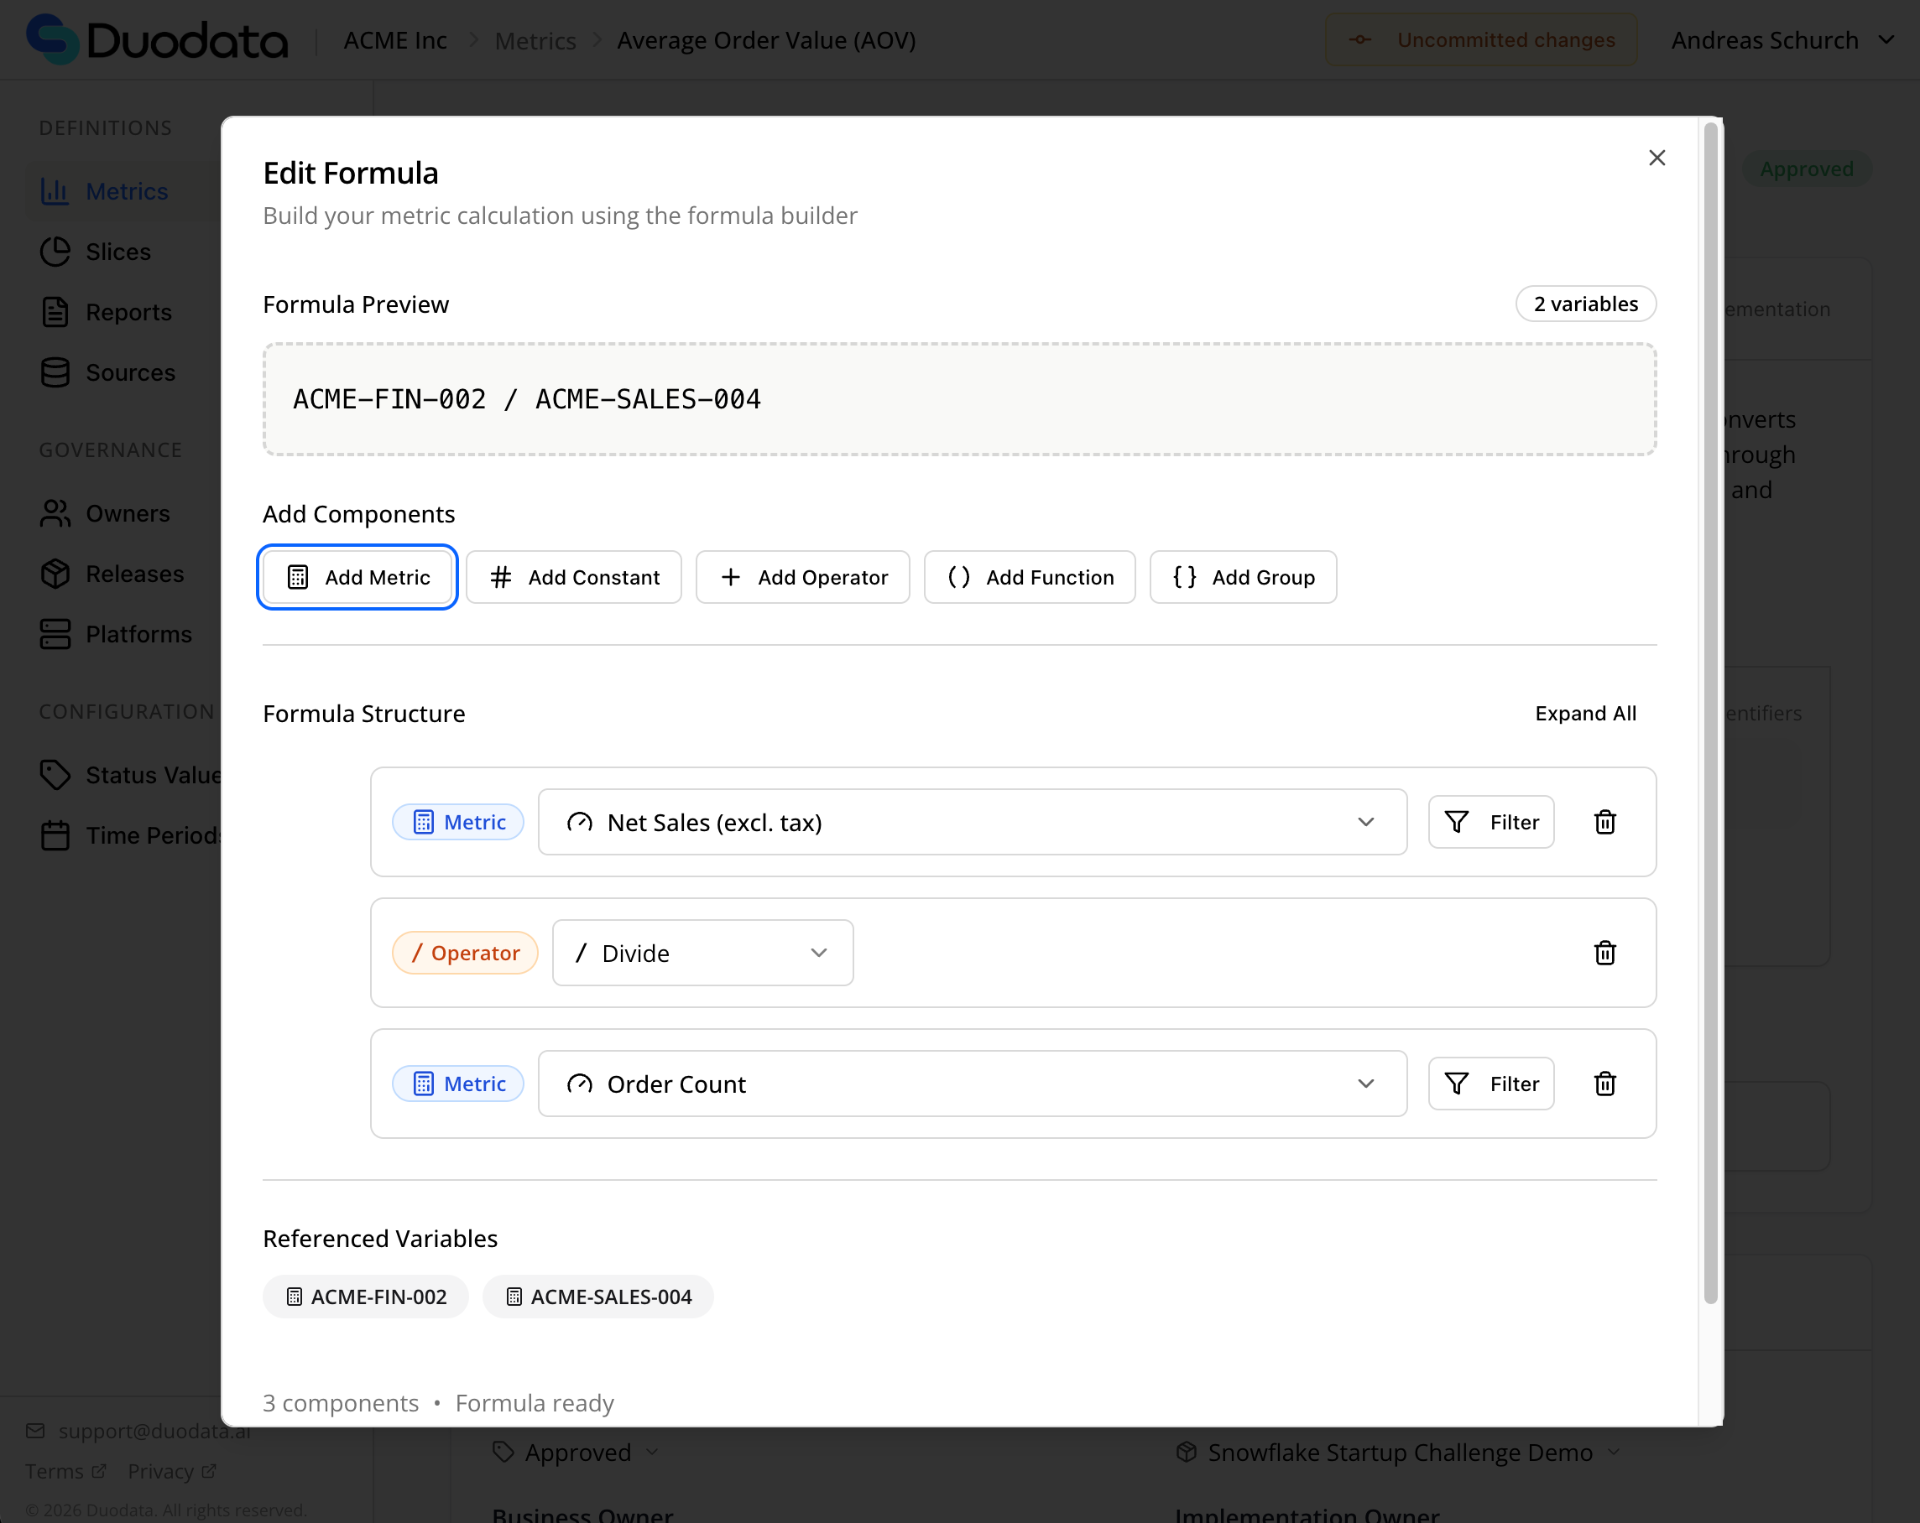1920x1523 pixels.
Task: Click the Add Metric button
Action: click(356, 577)
